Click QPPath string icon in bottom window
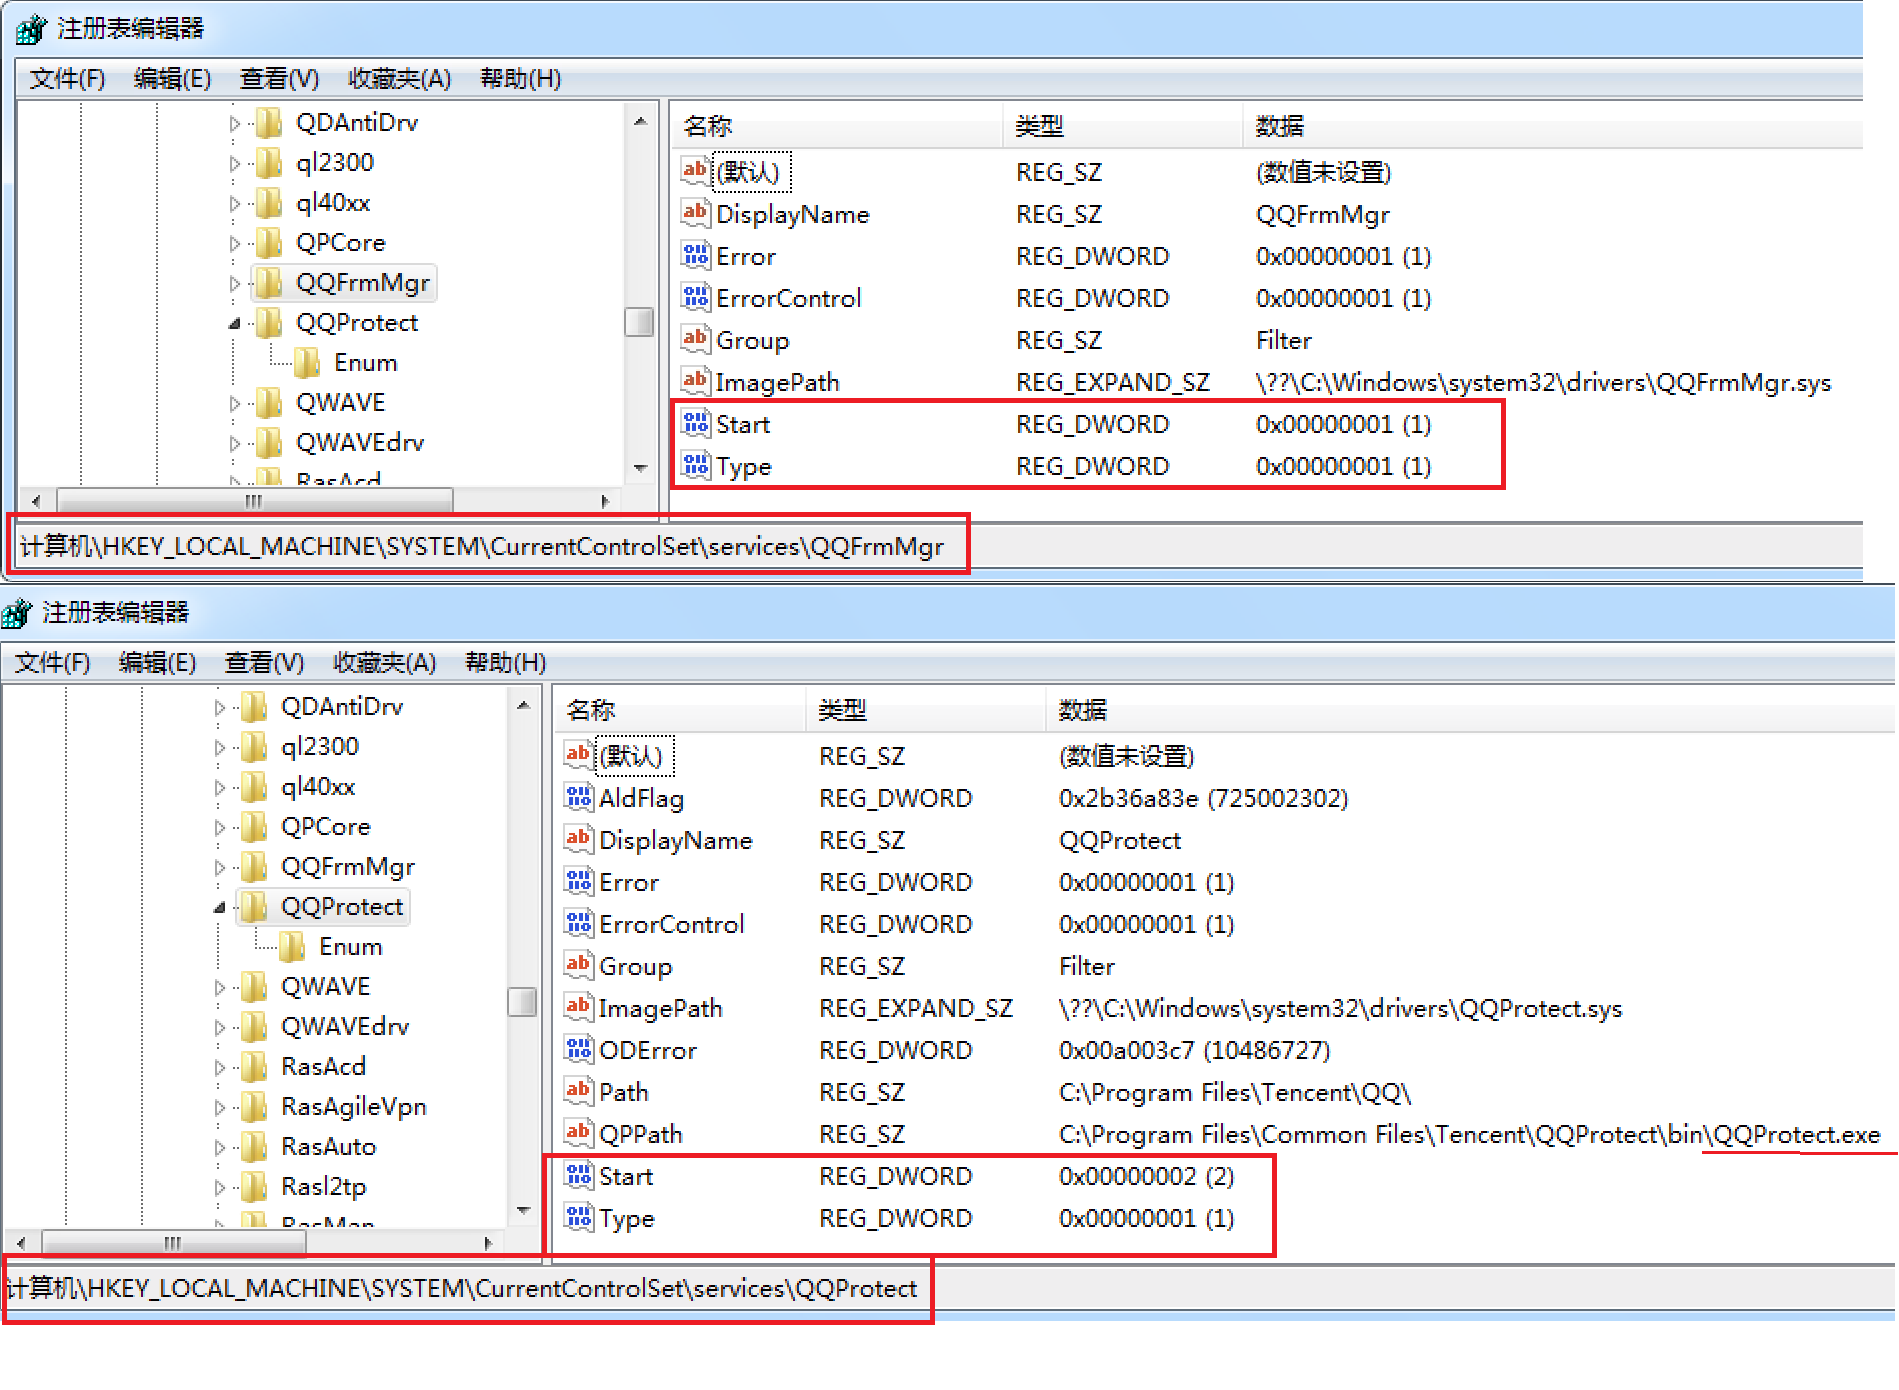 click(x=578, y=1133)
